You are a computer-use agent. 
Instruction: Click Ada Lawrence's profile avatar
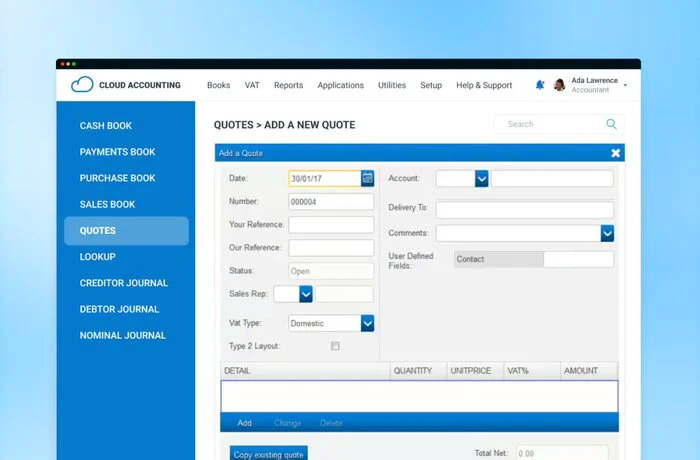click(x=559, y=85)
